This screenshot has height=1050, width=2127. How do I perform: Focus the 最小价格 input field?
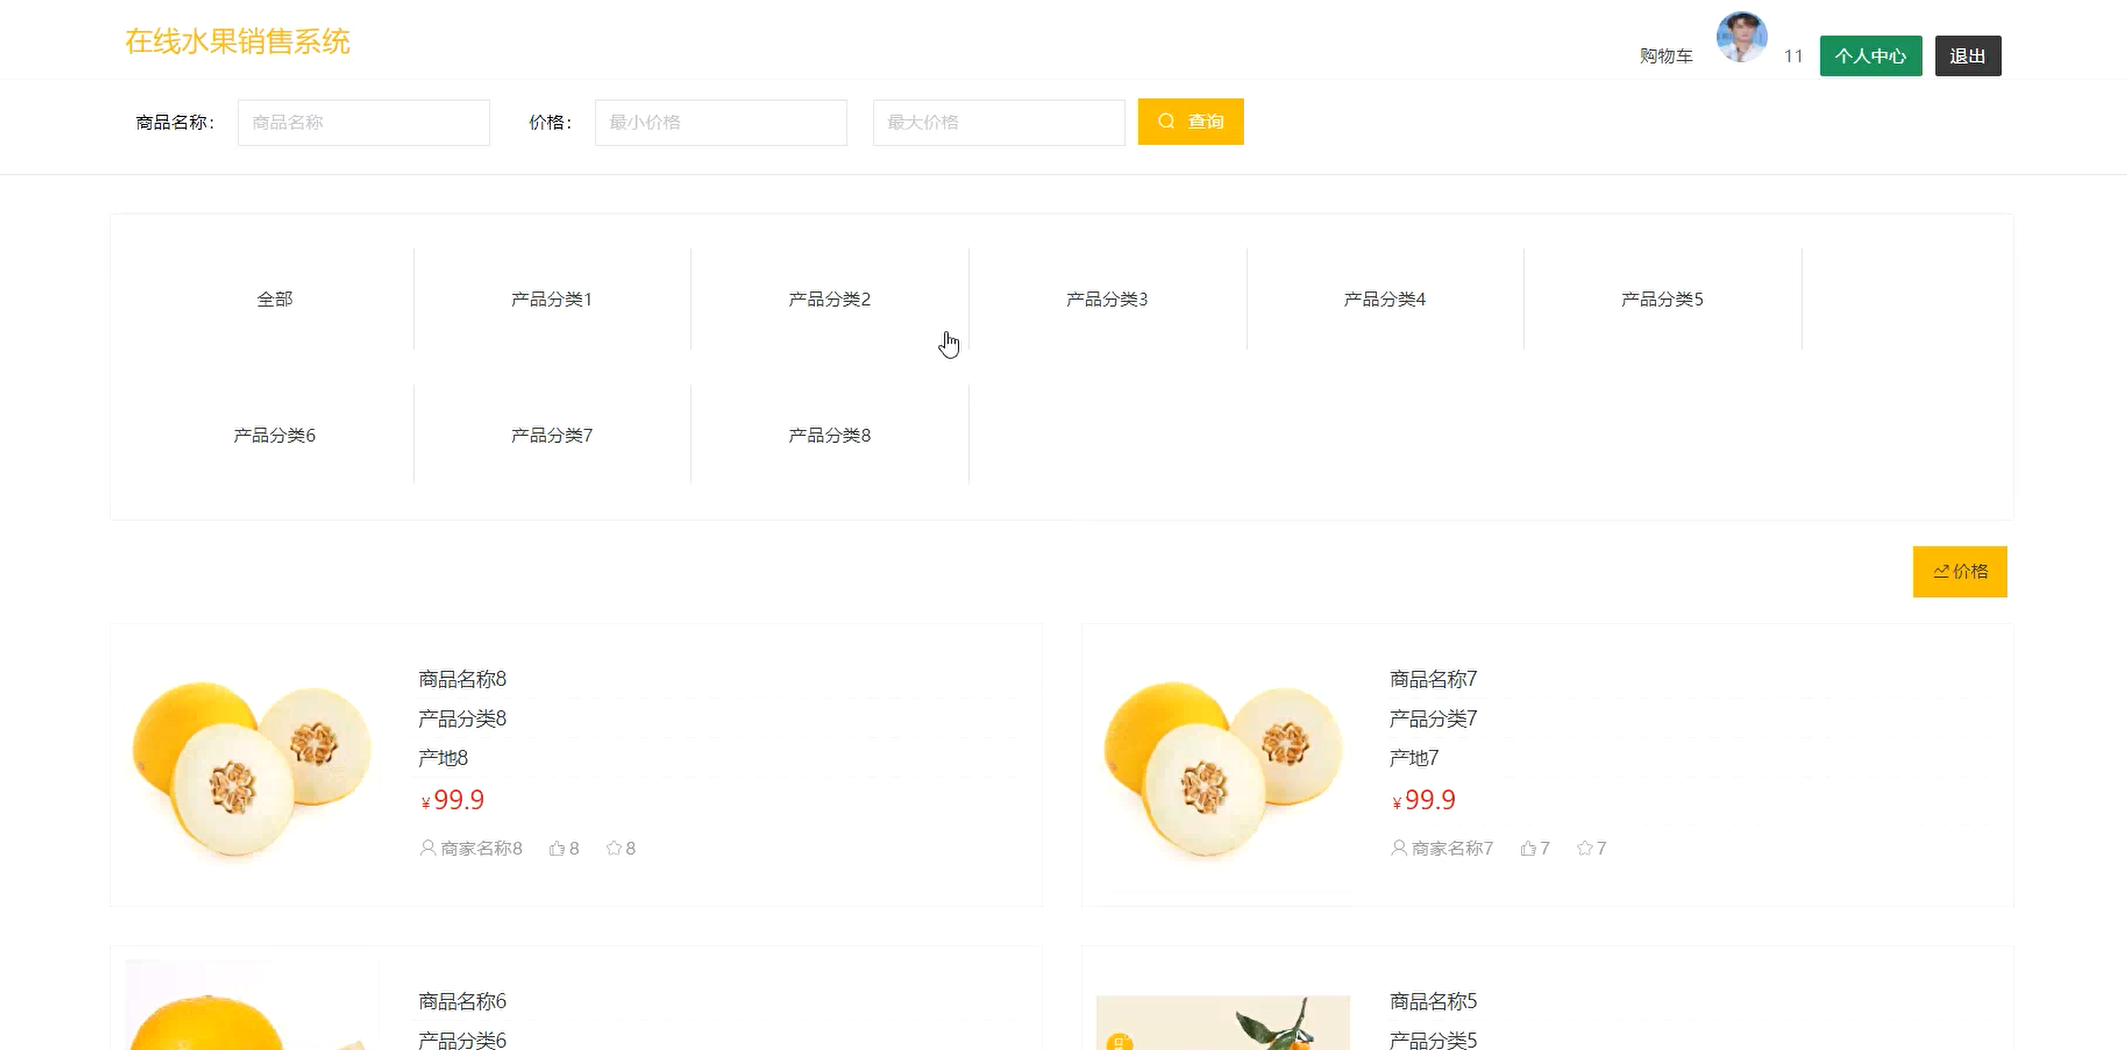[721, 122]
